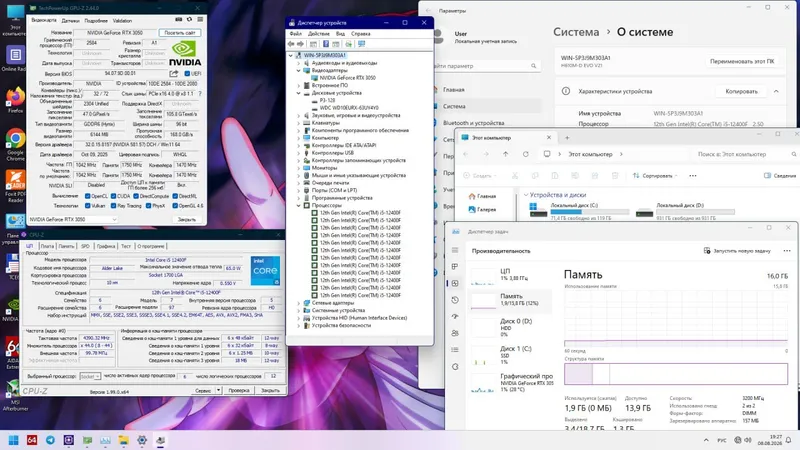
Task: Open SPD tab in CPU-Z
Action: point(85,246)
